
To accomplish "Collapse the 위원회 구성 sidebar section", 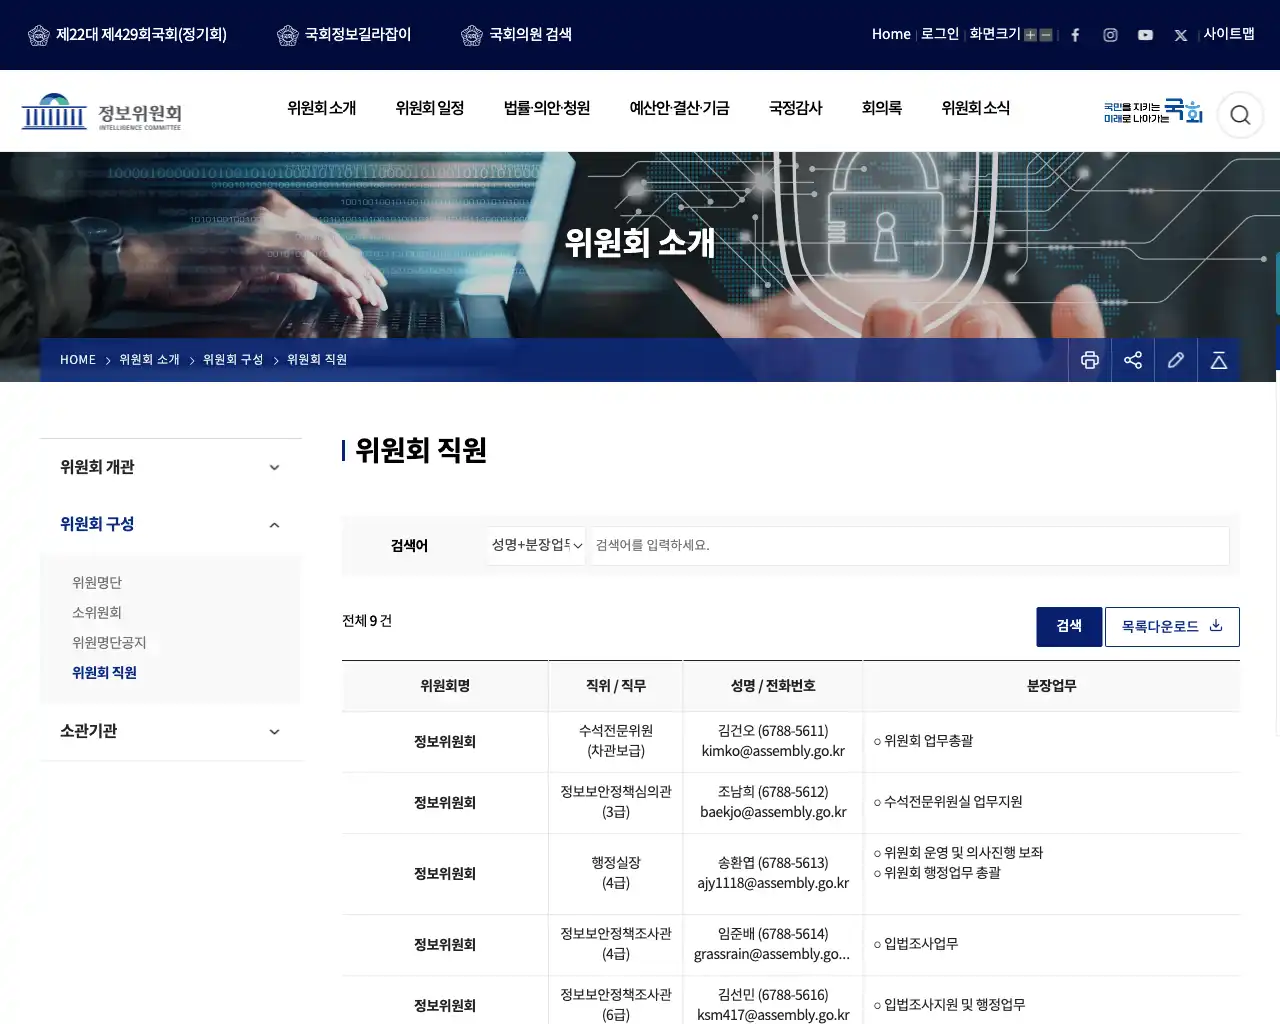I will [x=171, y=524].
